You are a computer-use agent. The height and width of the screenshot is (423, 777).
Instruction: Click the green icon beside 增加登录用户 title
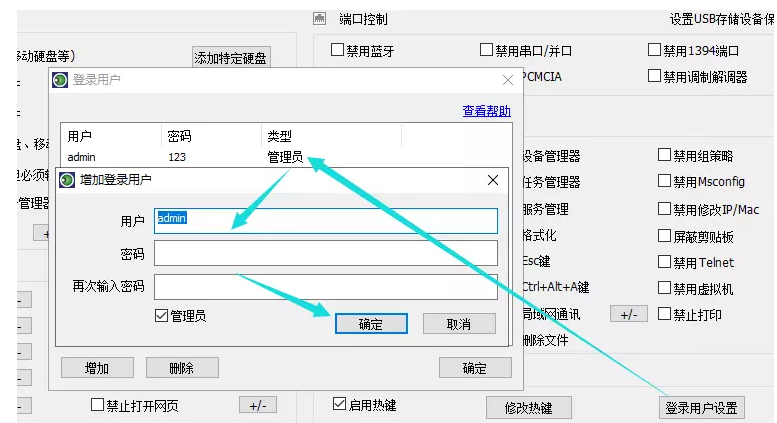(67, 180)
